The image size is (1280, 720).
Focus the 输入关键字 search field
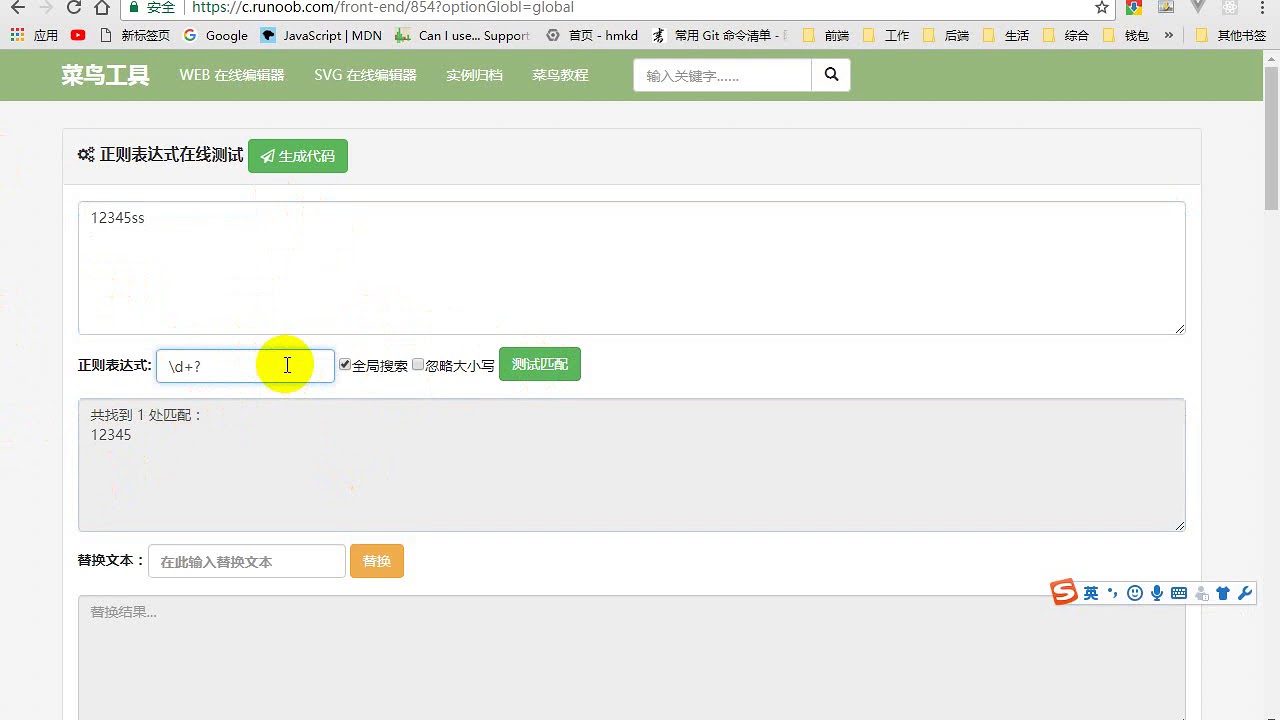(722, 75)
